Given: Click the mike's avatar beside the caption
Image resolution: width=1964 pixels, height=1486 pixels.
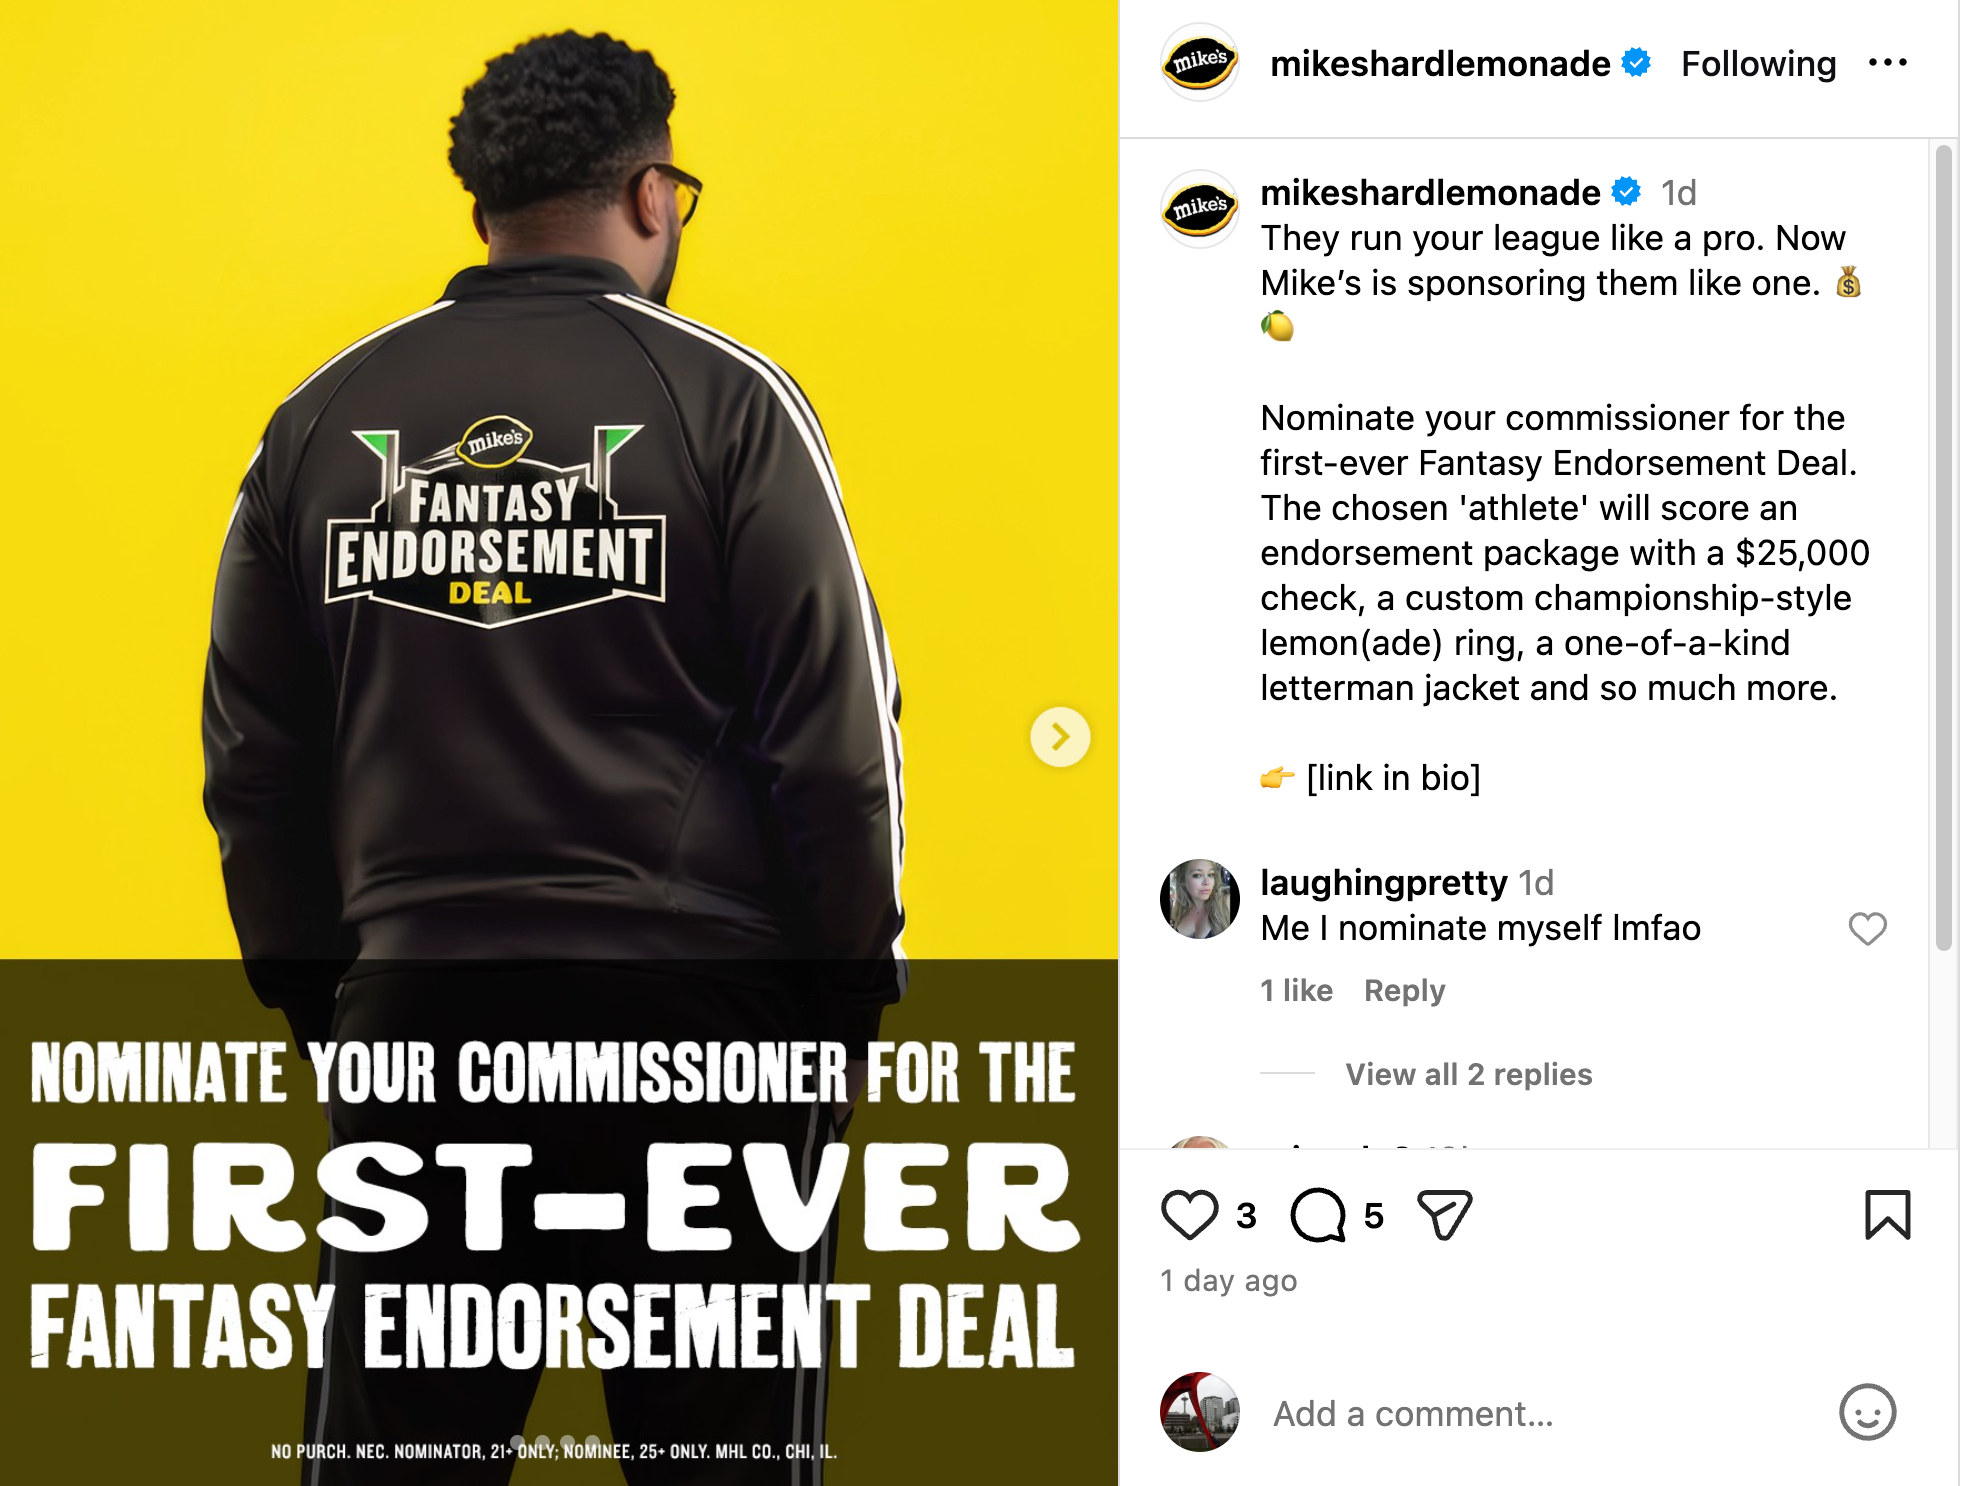Looking at the screenshot, I should pos(1200,209).
